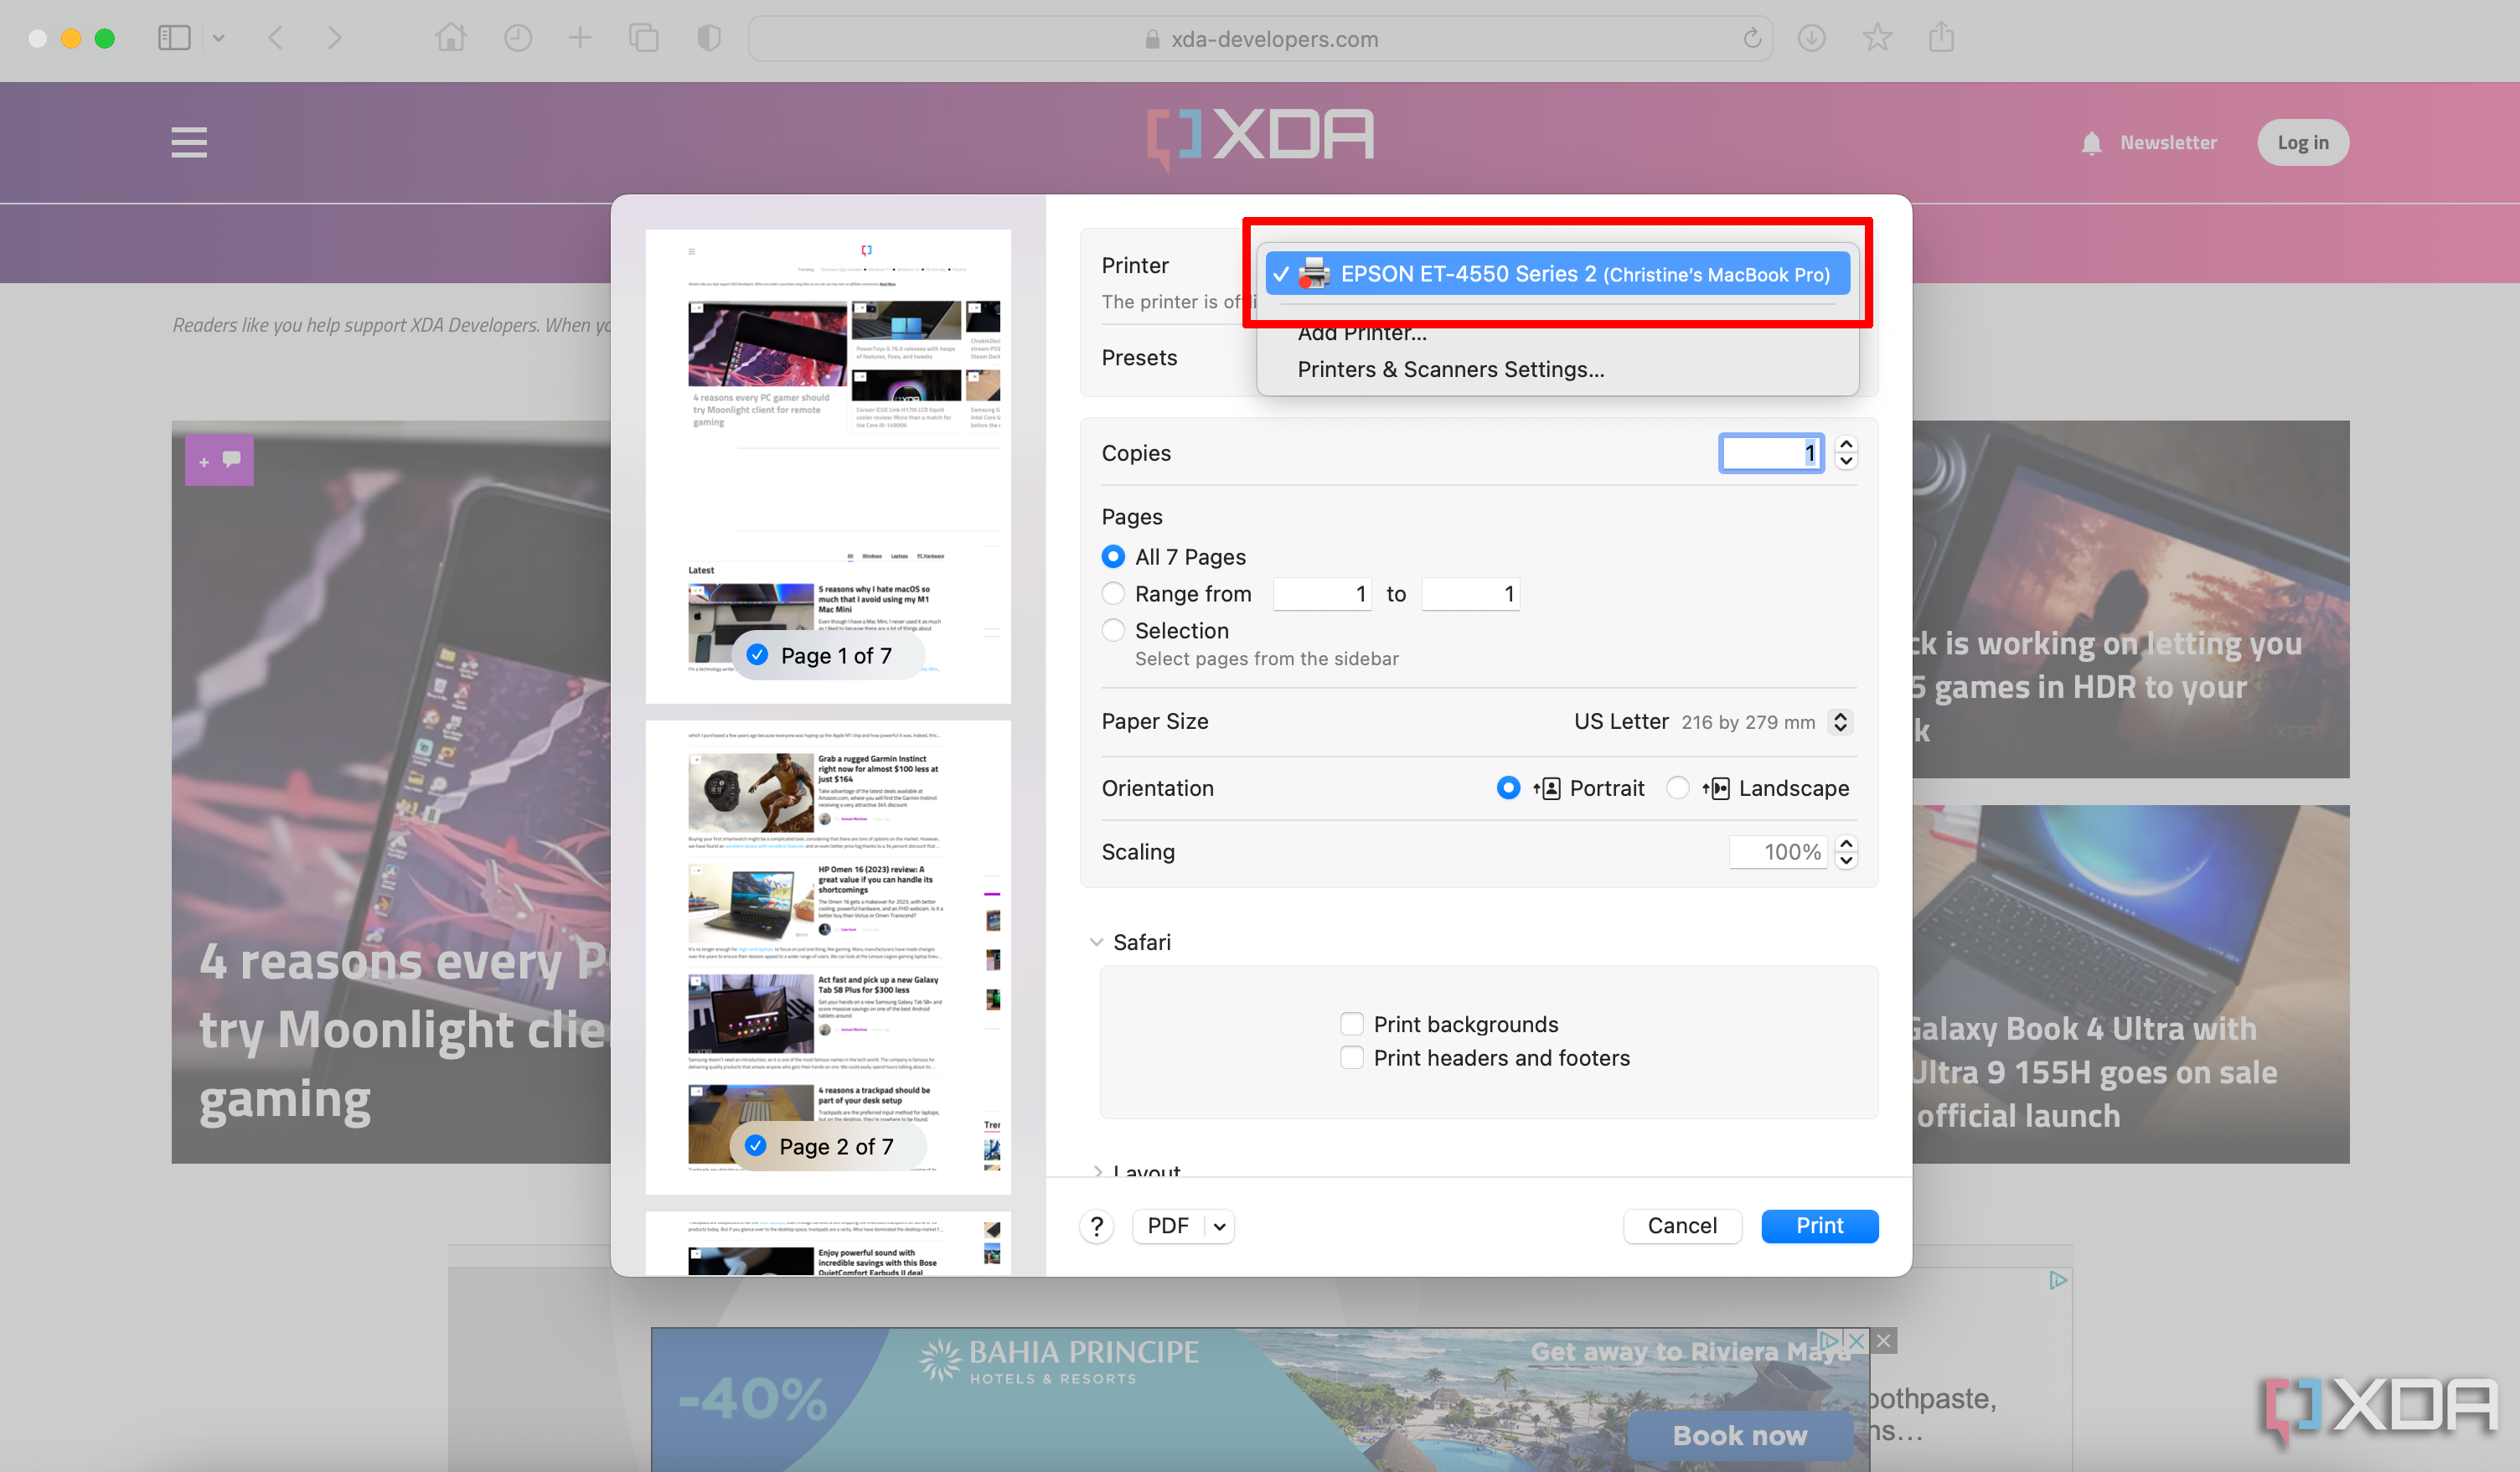
Task: Toggle the Safari sidebar icon
Action: (174, 38)
